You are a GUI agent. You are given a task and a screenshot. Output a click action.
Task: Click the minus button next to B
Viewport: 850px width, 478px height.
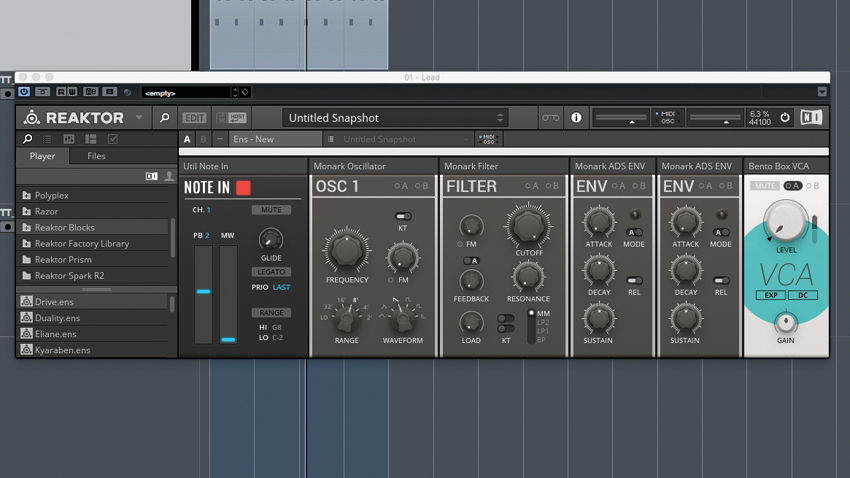(x=220, y=139)
